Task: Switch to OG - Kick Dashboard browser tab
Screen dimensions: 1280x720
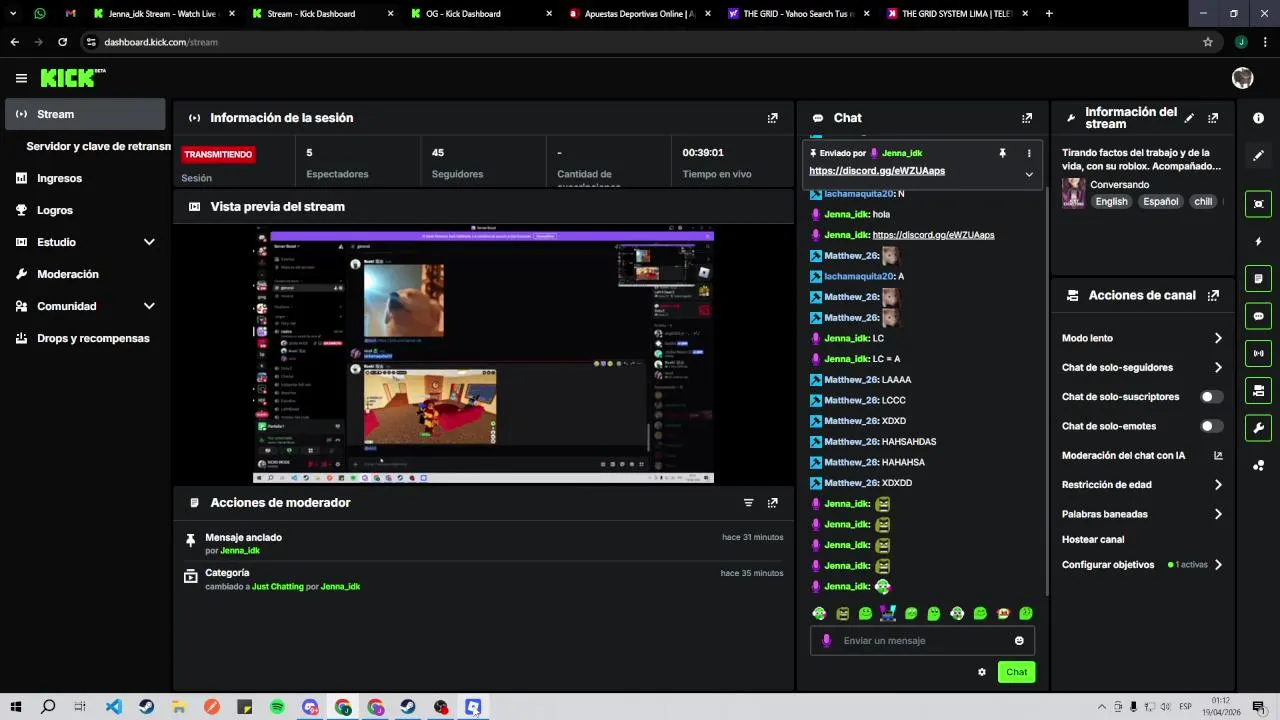Action: tap(480, 14)
